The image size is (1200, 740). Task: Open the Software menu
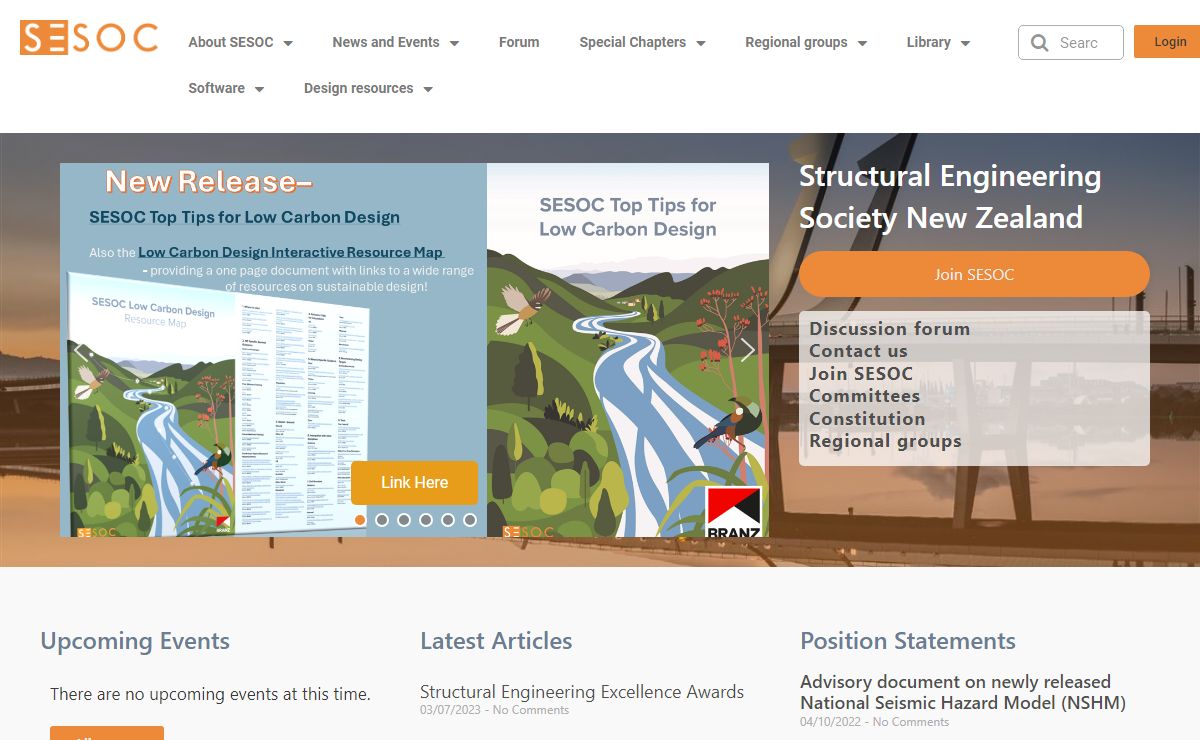217,88
